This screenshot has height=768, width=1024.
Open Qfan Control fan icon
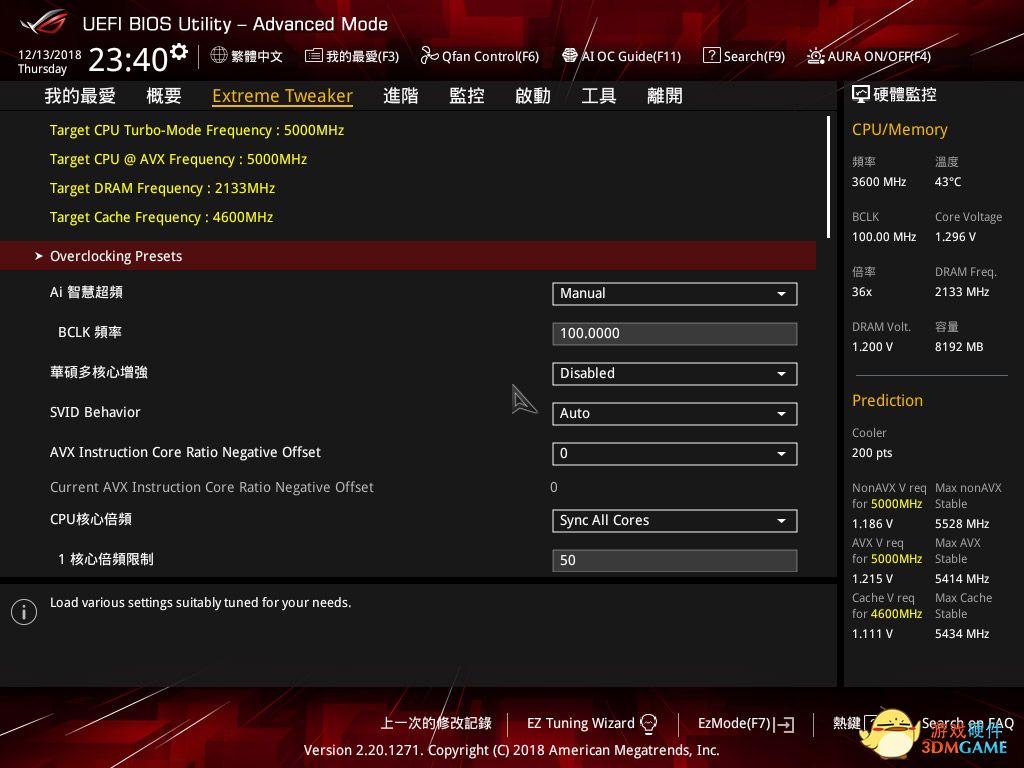pyautogui.click(x=429, y=56)
